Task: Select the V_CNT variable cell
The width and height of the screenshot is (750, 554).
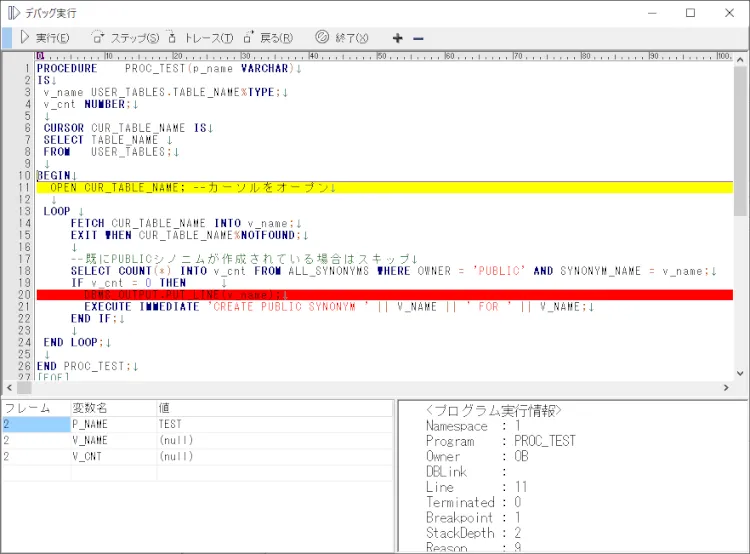Action: tap(114, 456)
